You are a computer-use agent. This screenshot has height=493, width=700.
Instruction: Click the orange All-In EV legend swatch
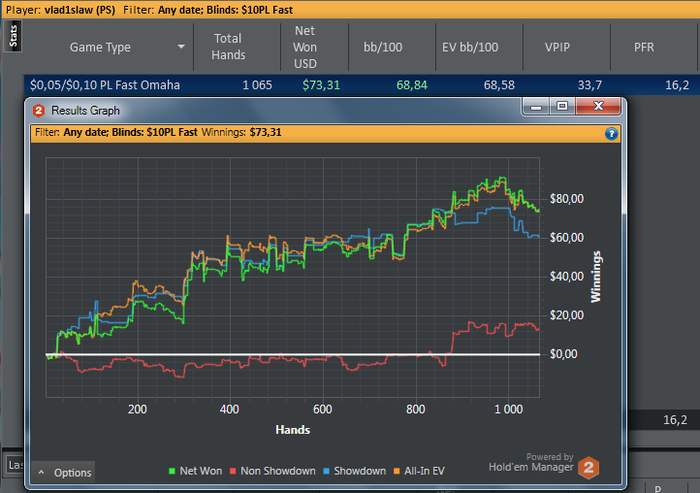click(396, 471)
